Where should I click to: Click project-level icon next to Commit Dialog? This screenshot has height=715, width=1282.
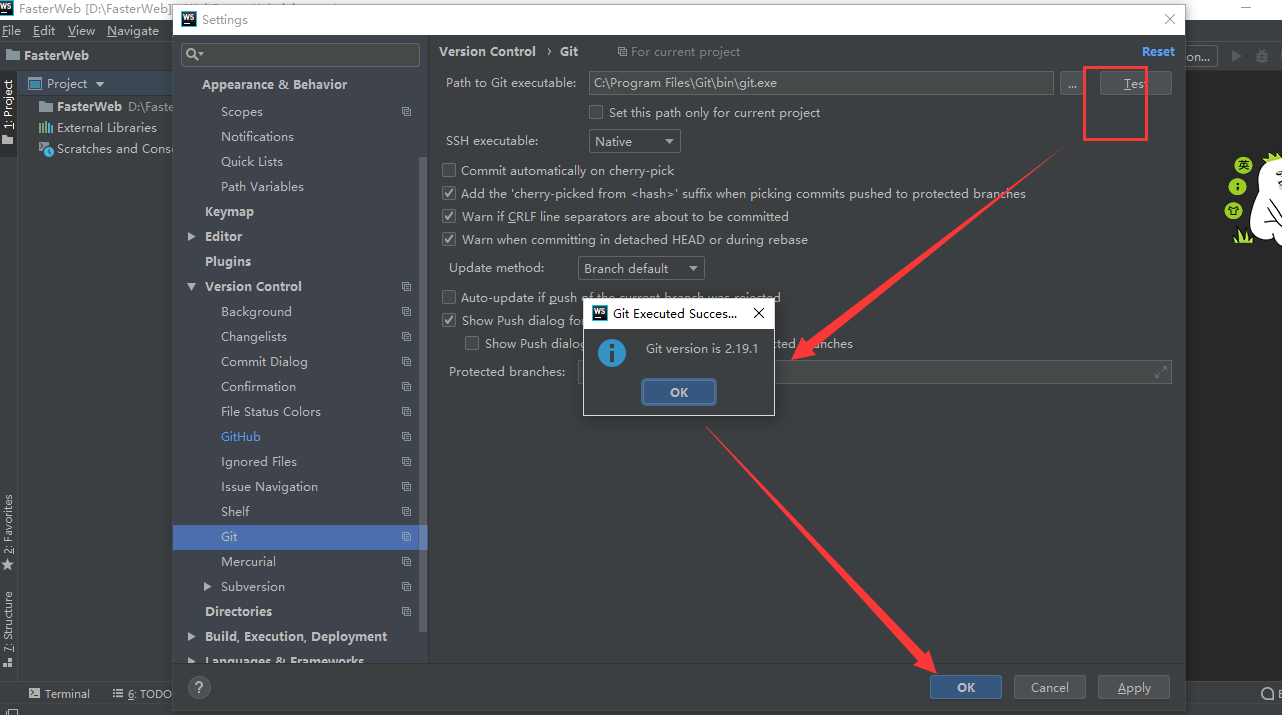(407, 362)
